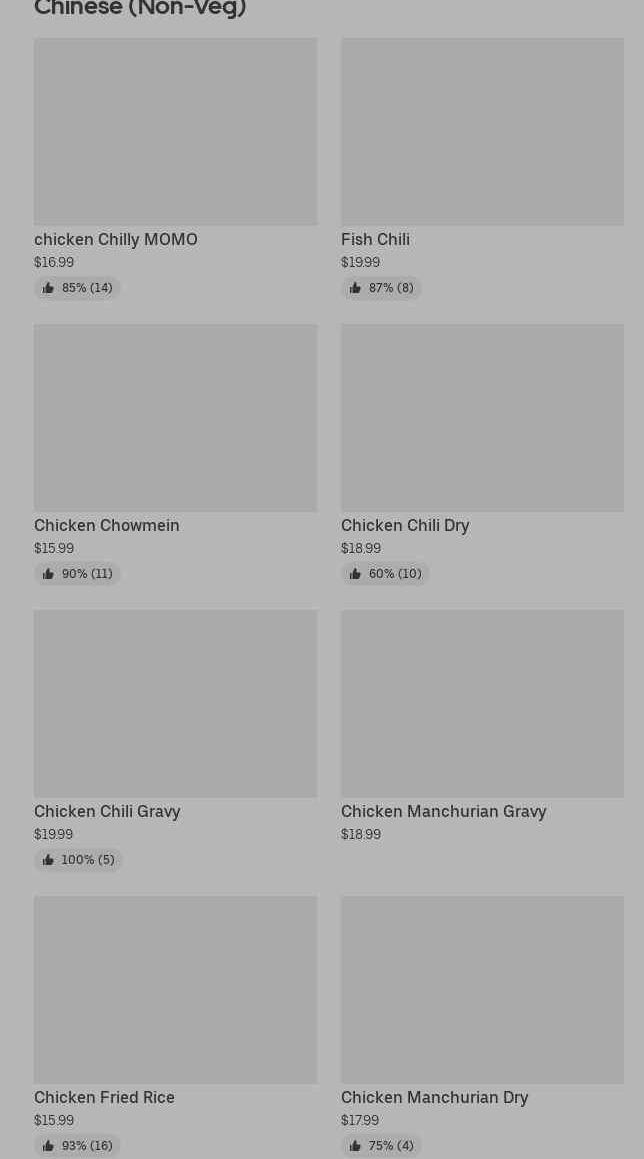This screenshot has height=1159, width=644.
Task: Click thumbs-up icon under Chicken Chili Dry
Action: tap(355, 574)
